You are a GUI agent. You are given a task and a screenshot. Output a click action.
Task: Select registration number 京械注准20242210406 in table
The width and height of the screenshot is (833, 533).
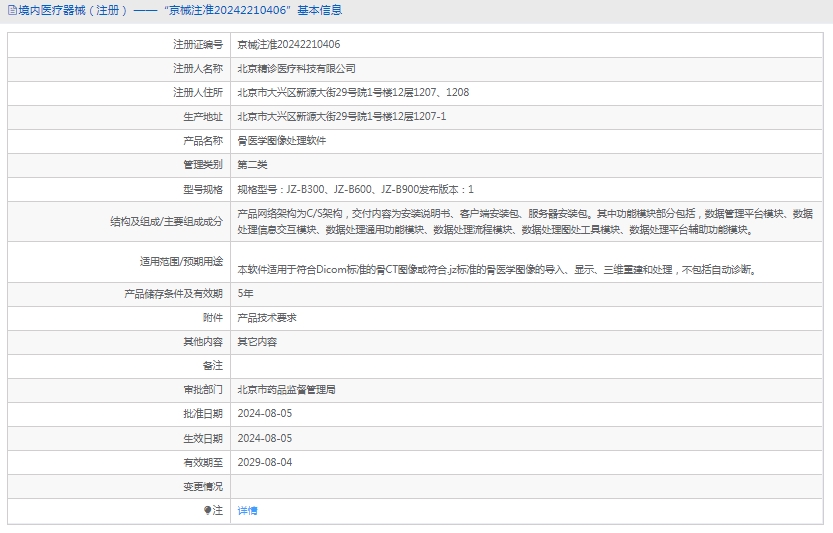tap(288, 45)
